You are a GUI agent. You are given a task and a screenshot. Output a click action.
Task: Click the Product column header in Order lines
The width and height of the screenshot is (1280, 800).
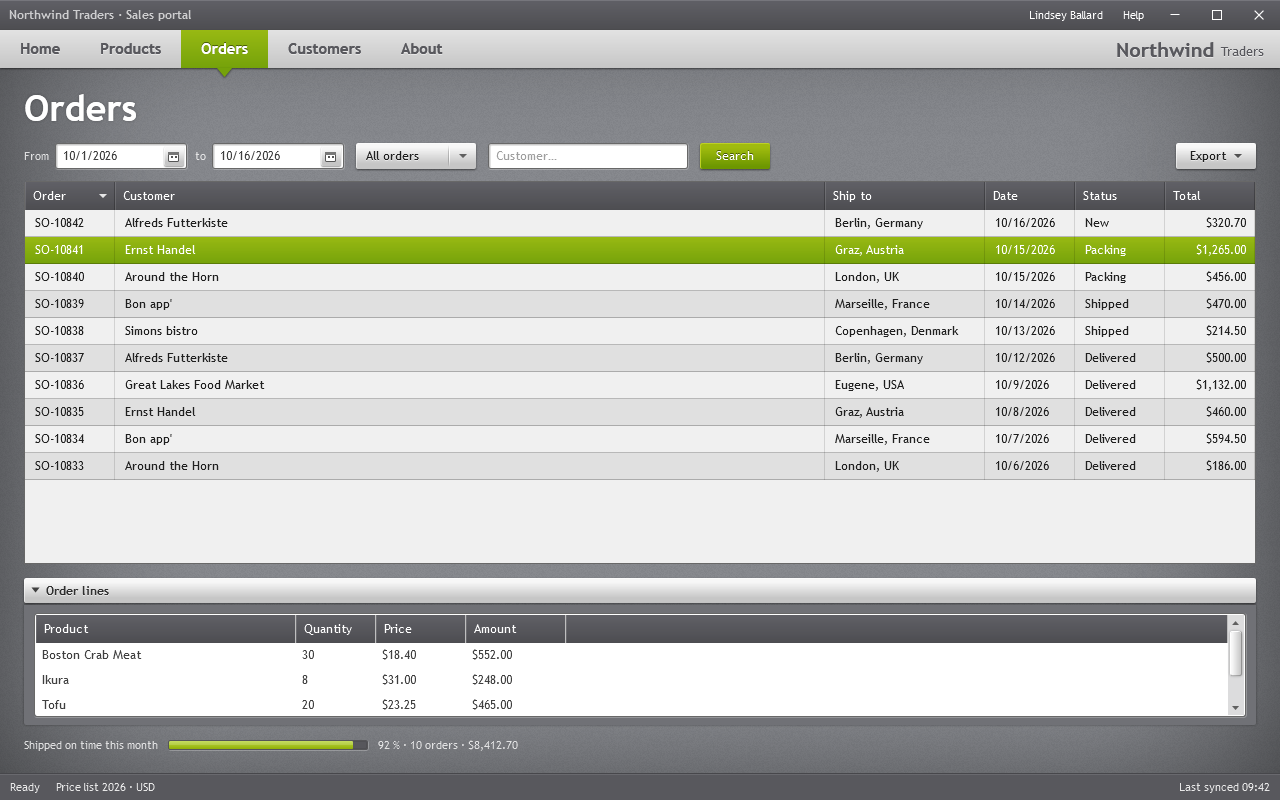166,629
